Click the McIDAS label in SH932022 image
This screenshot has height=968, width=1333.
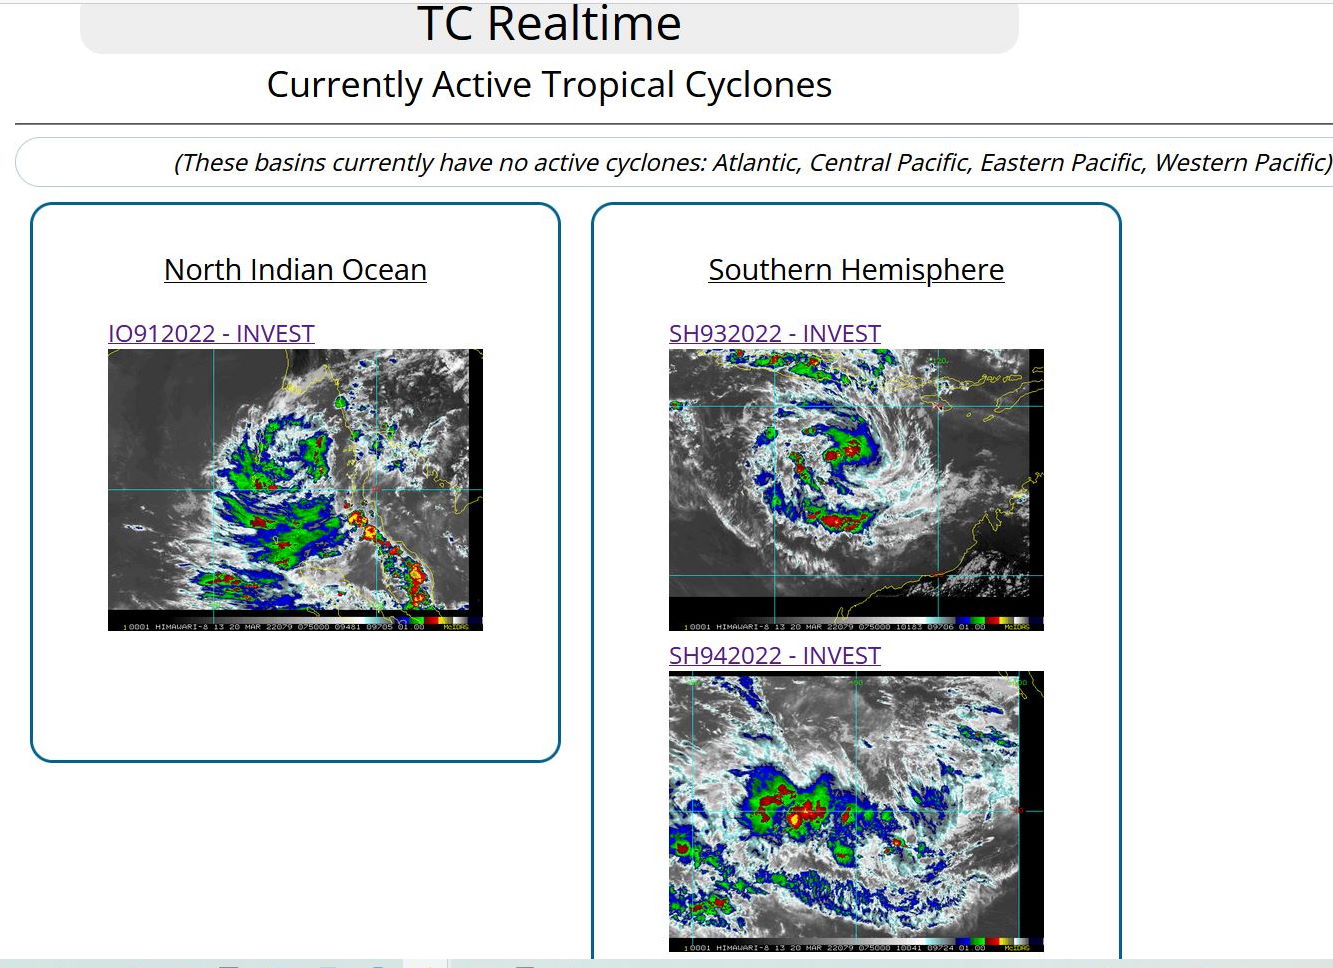(x=1016, y=627)
